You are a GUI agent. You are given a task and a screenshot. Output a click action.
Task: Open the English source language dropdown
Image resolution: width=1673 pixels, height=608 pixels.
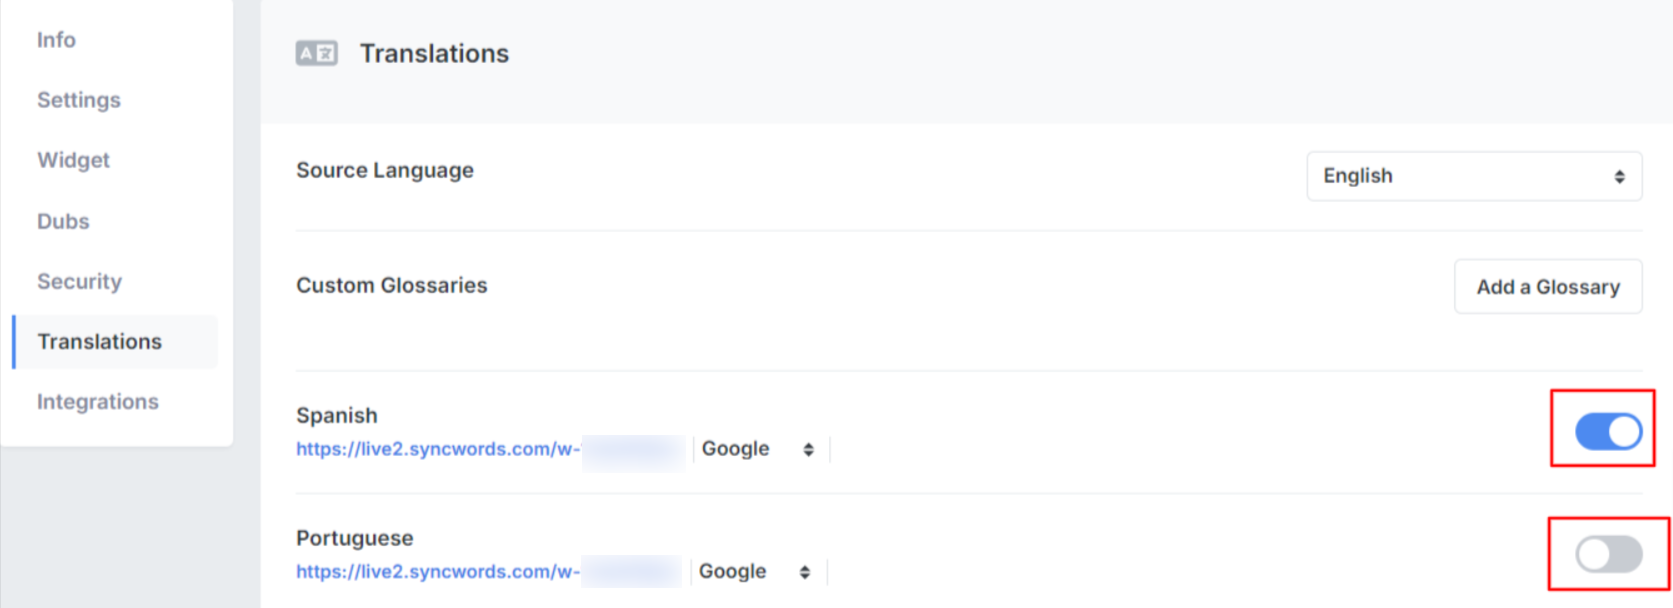pos(1474,176)
